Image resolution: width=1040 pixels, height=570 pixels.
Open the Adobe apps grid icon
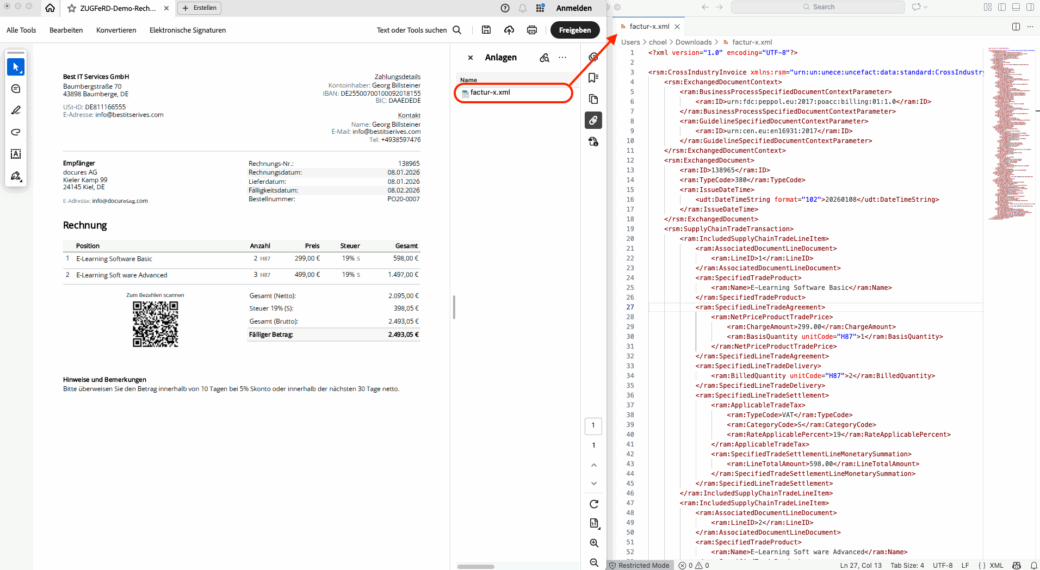tap(540, 8)
